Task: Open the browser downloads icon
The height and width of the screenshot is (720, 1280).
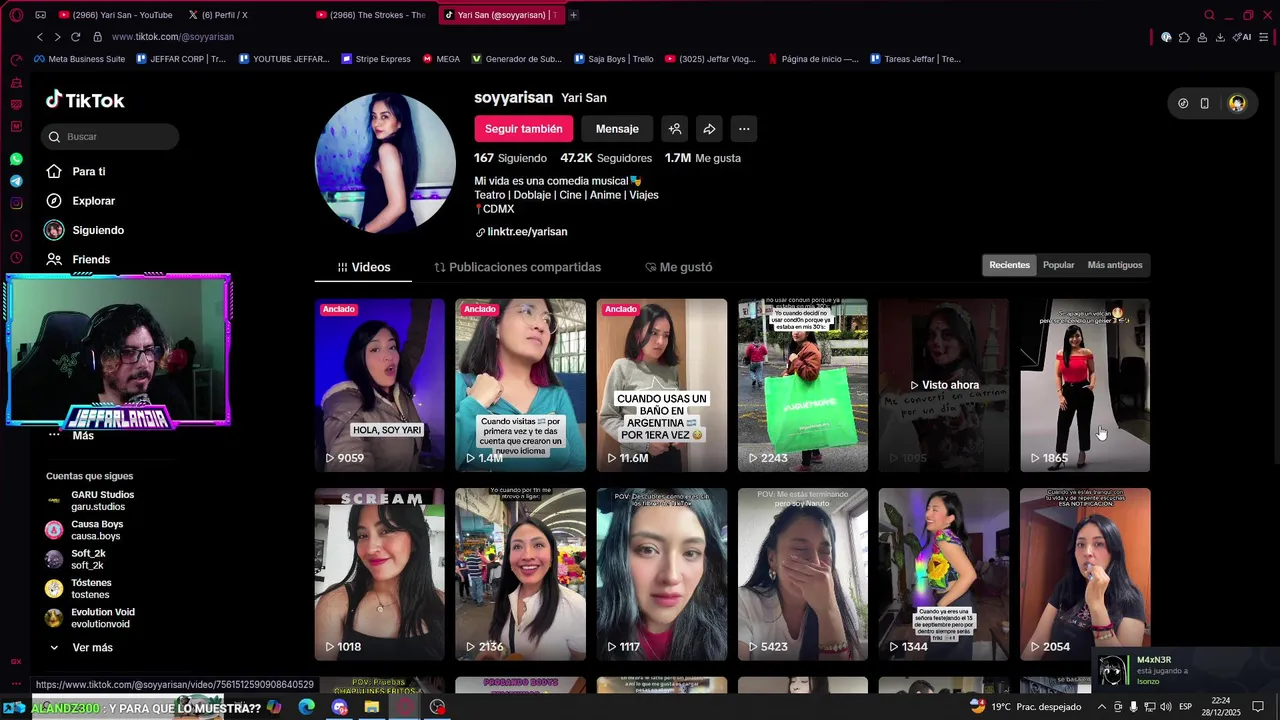Action: point(1220,37)
